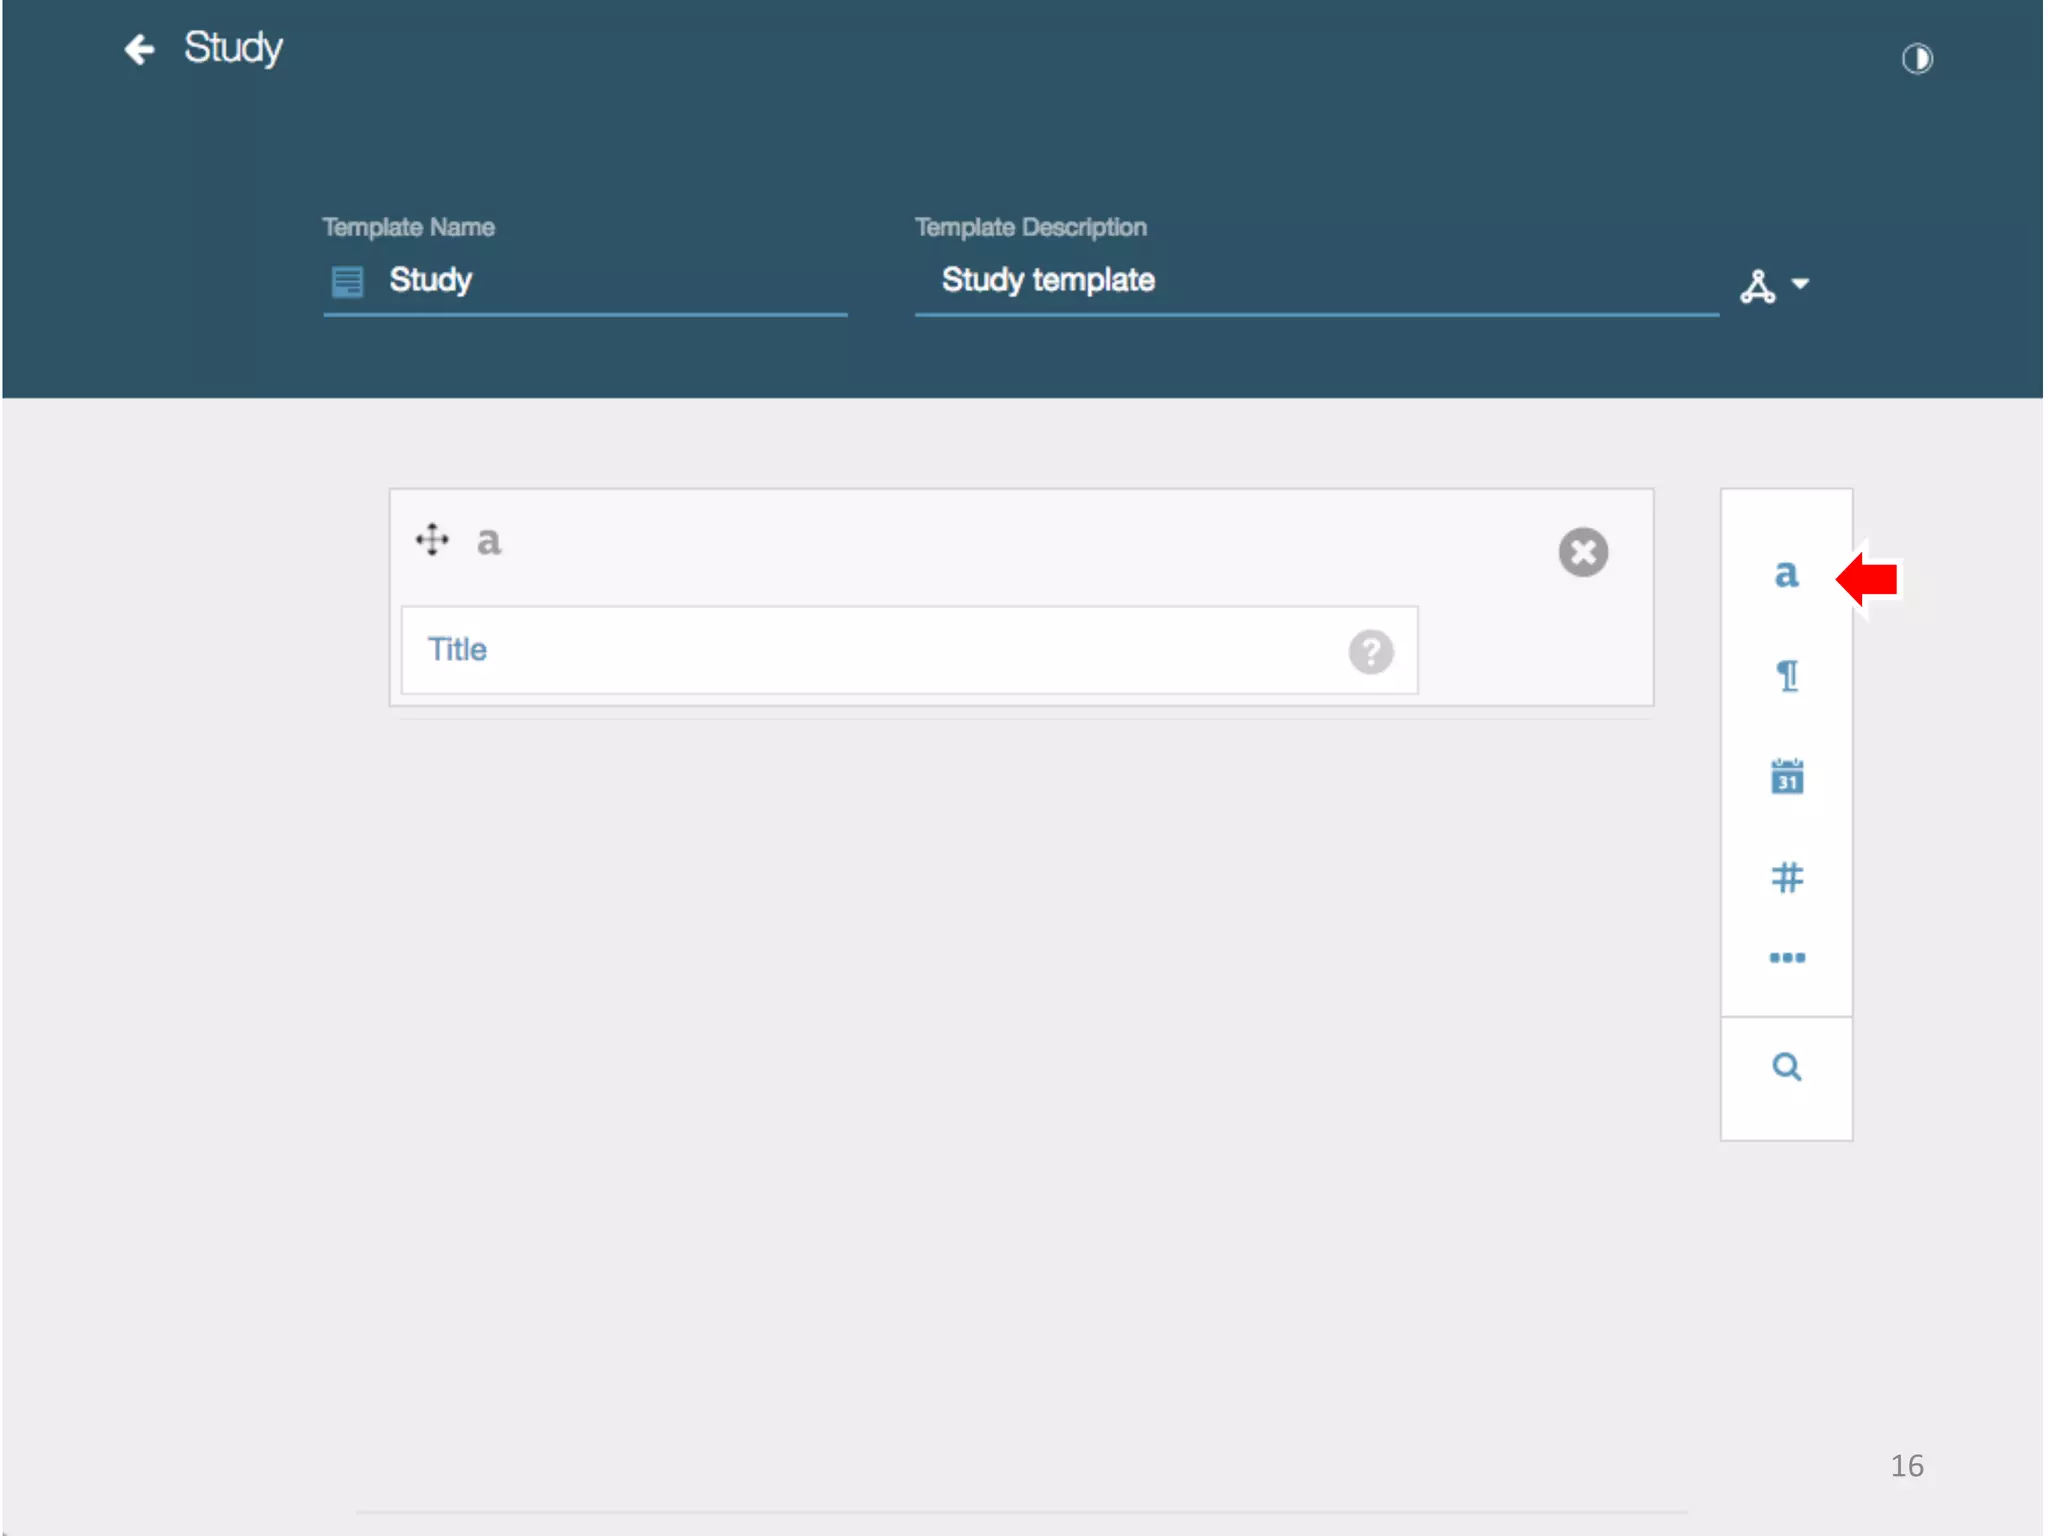2048x1536 pixels.
Task: Click the Study page title in header
Action: (x=233, y=48)
